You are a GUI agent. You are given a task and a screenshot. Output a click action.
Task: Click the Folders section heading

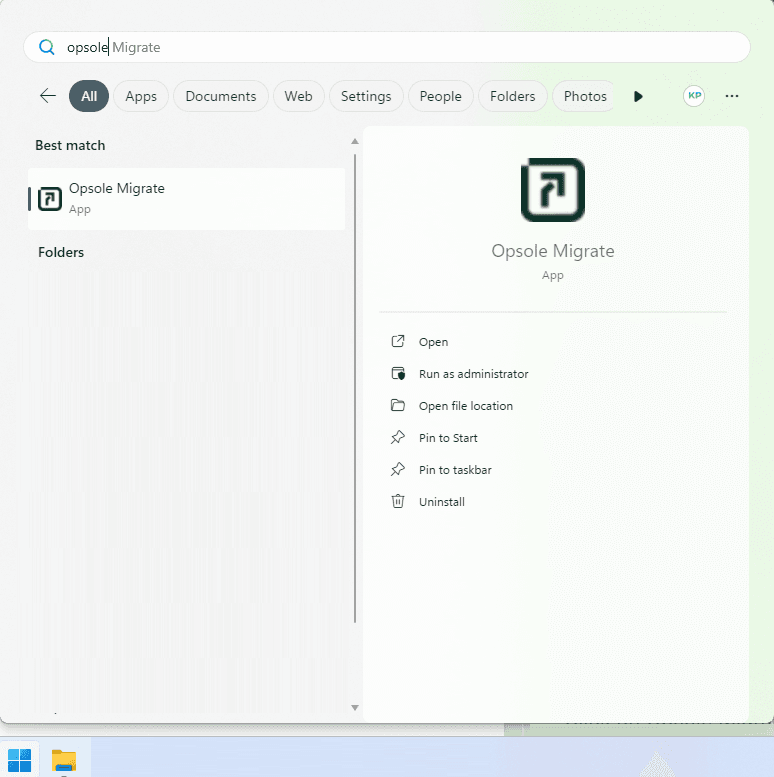point(61,252)
